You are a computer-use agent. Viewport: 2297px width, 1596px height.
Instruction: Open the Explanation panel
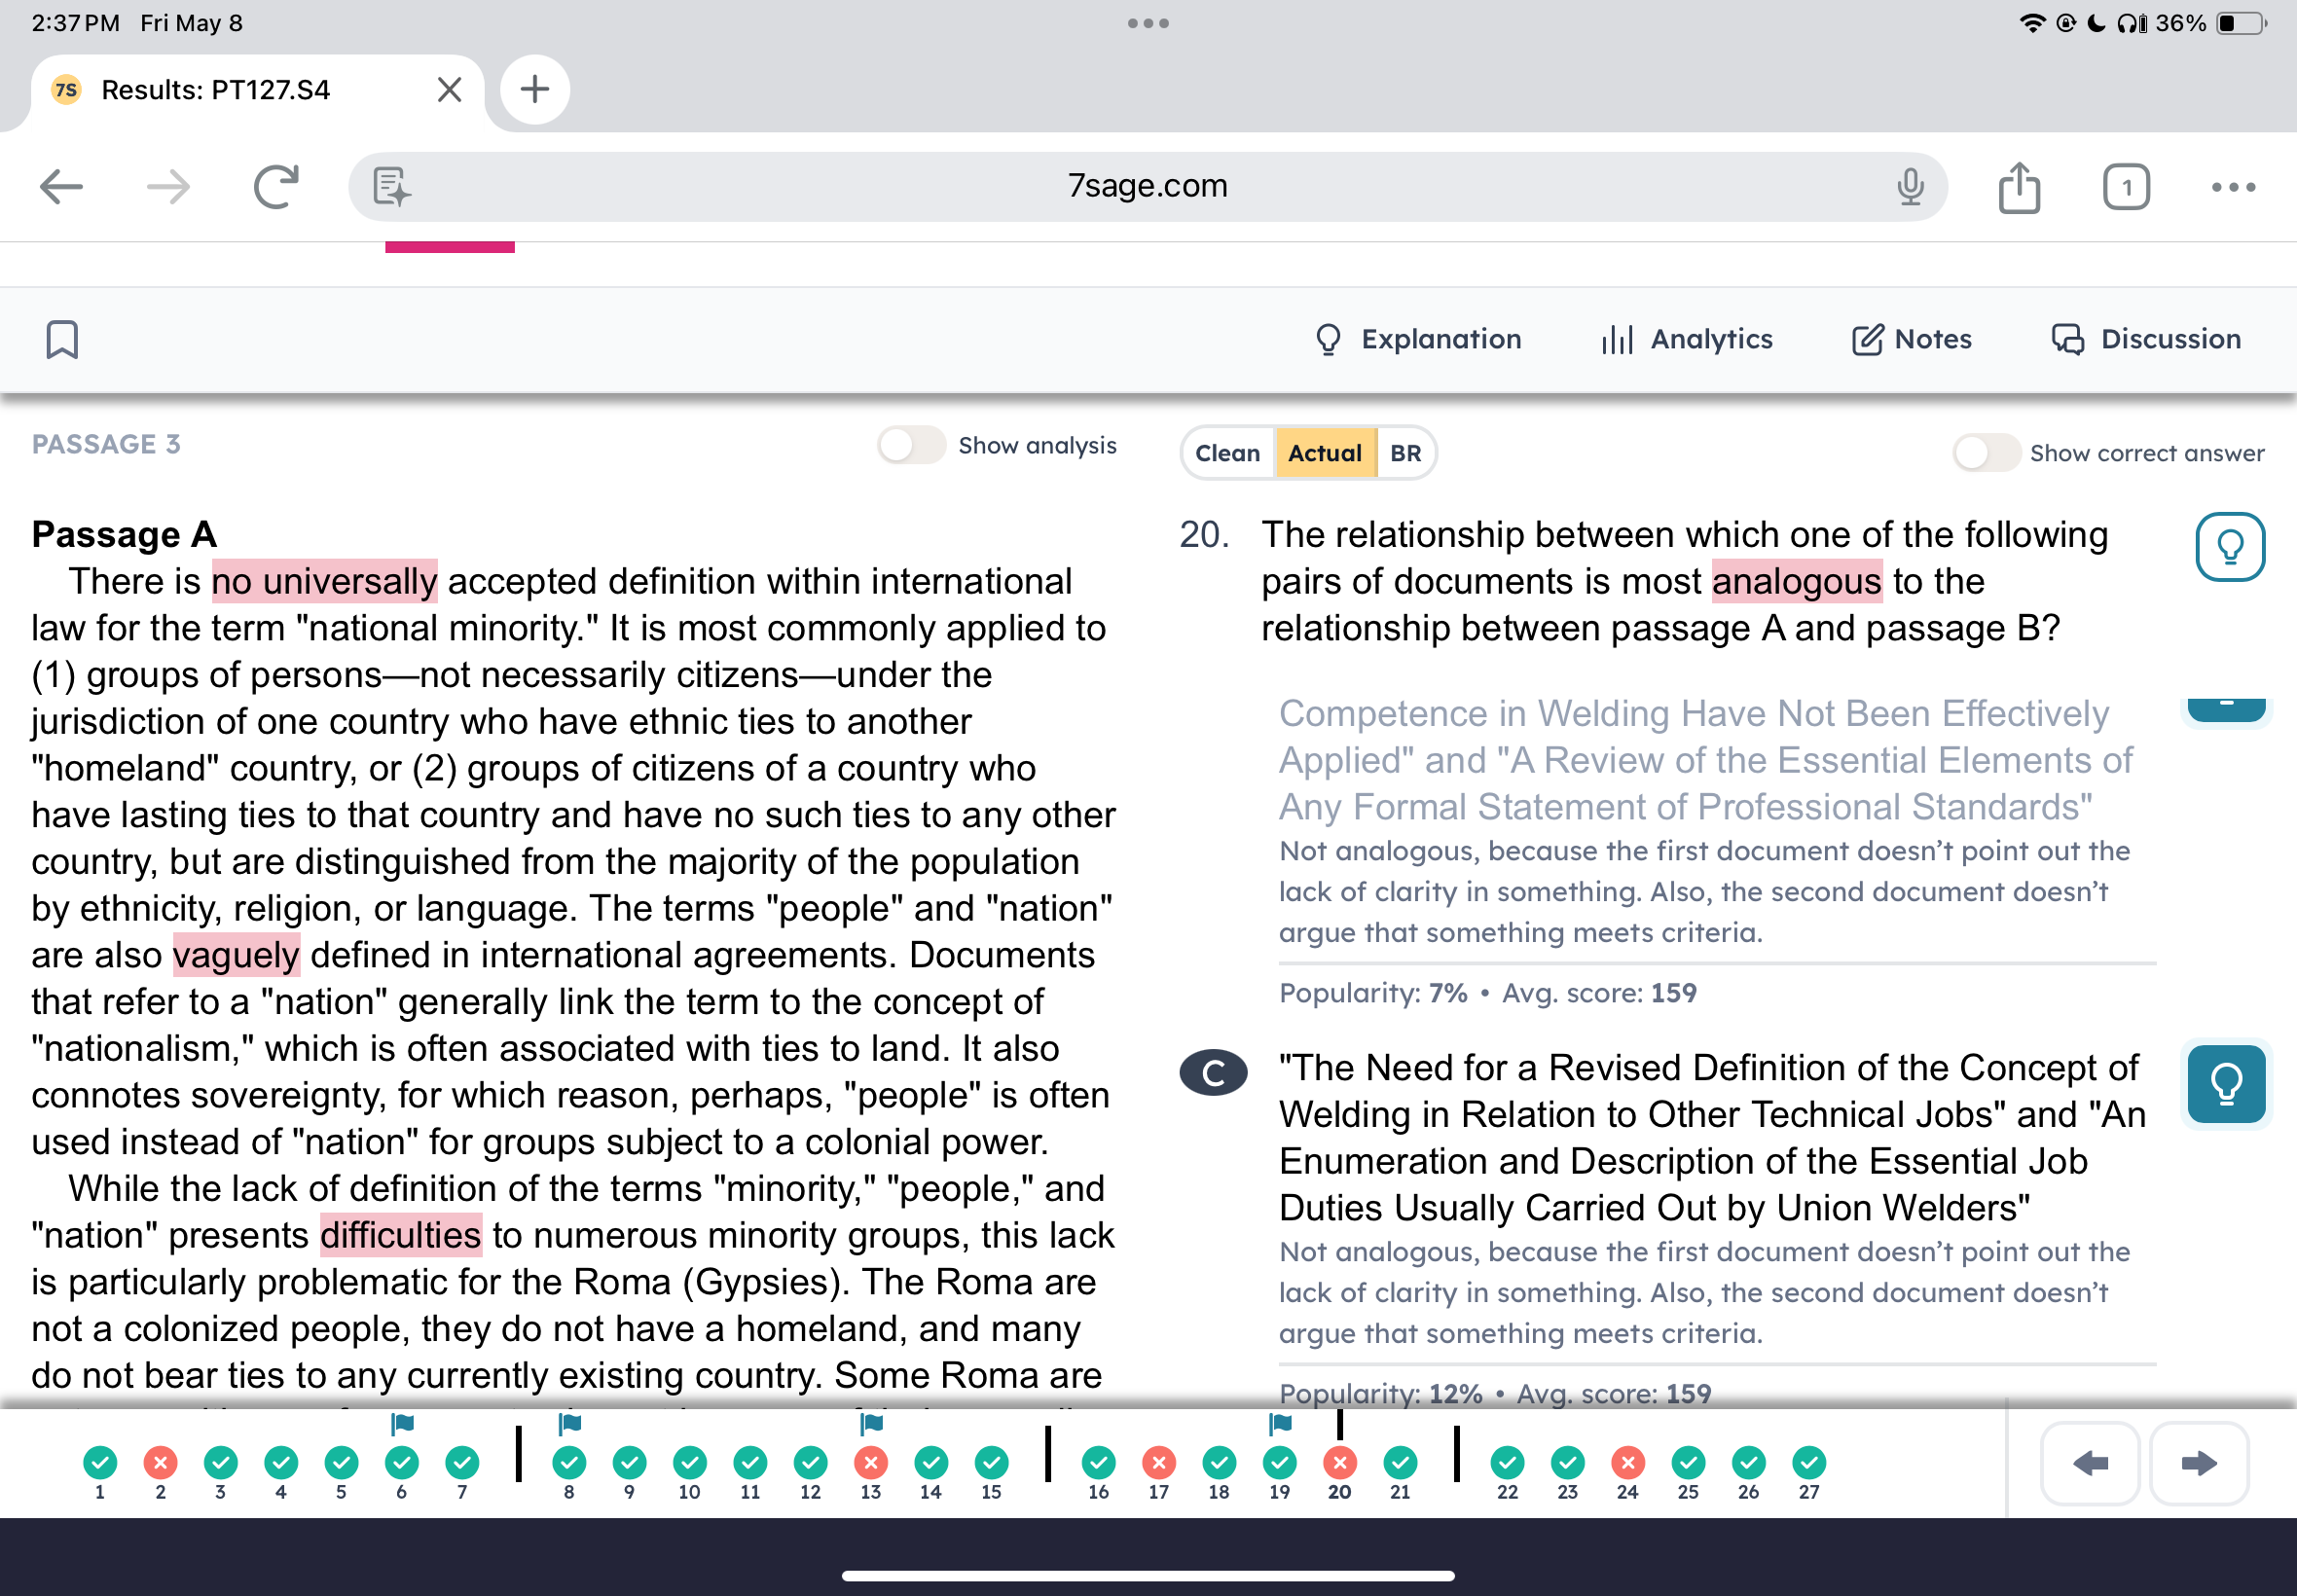point(1418,339)
